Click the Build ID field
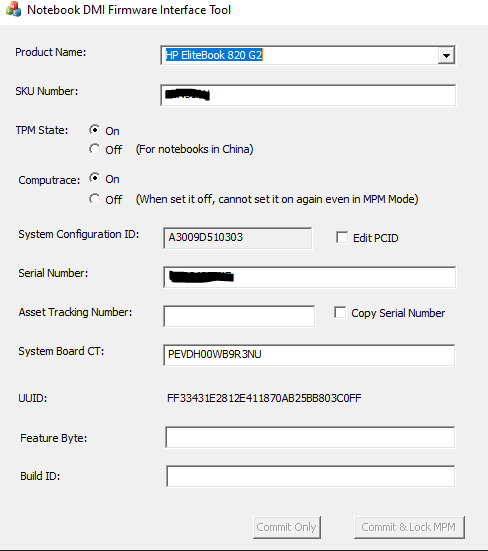 pyautogui.click(x=311, y=476)
